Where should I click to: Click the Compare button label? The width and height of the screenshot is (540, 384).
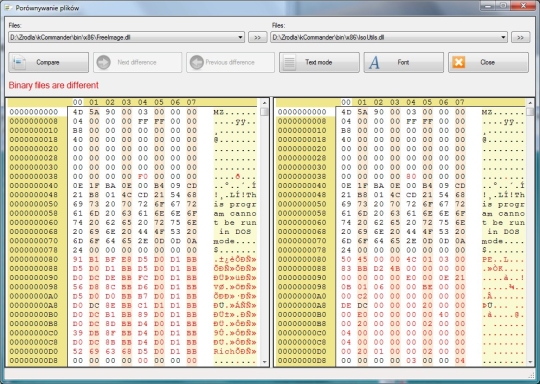[48, 62]
